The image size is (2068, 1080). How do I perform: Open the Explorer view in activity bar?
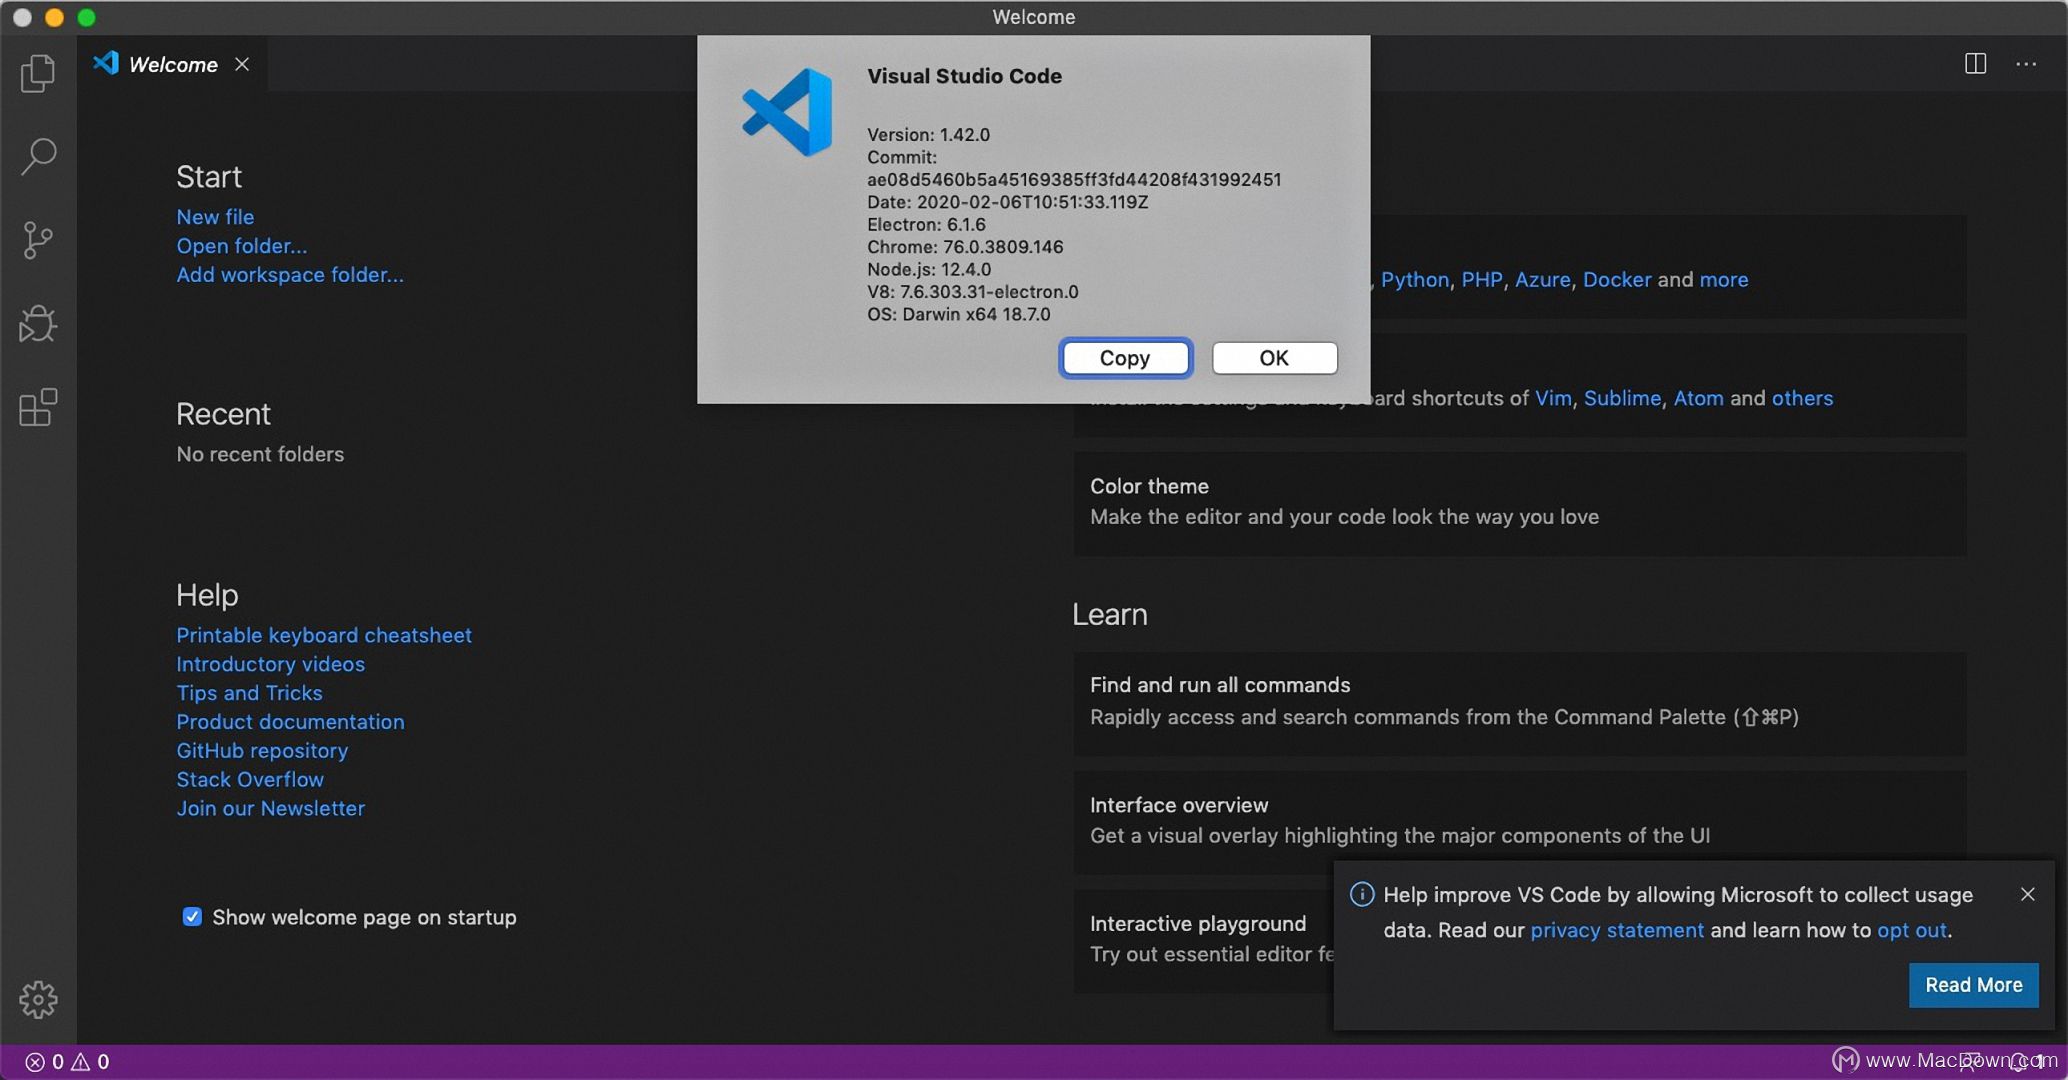tap(38, 73)
